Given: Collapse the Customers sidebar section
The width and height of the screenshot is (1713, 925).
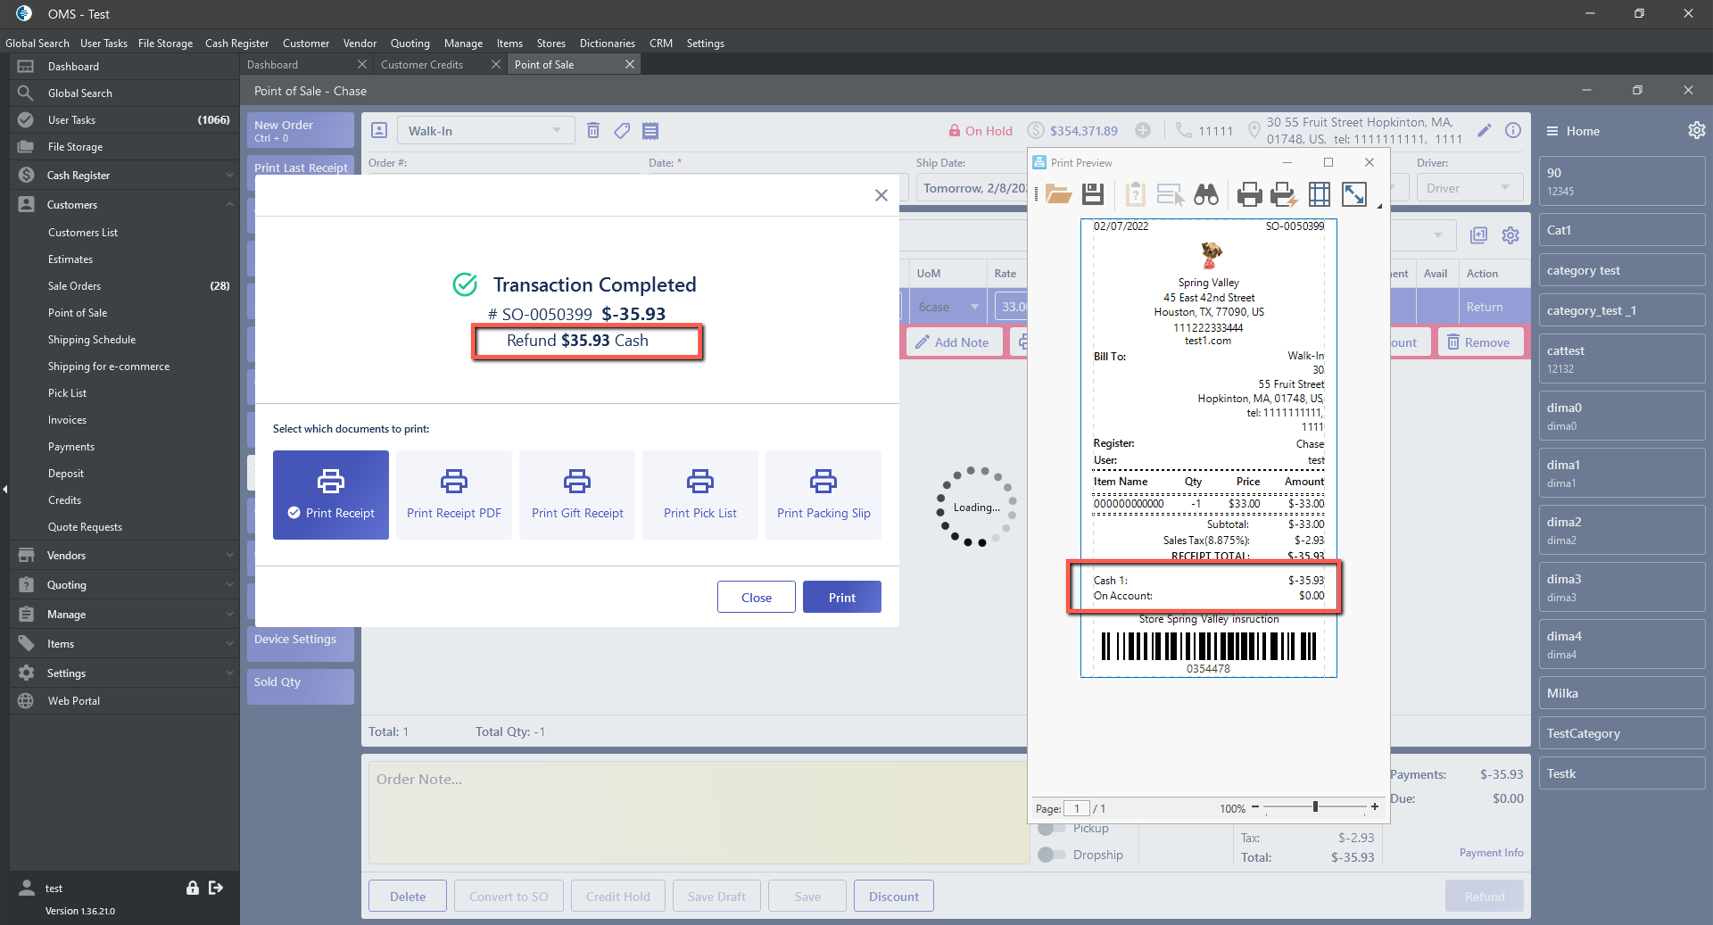Looking at the screenshot, I should point(229,205).
